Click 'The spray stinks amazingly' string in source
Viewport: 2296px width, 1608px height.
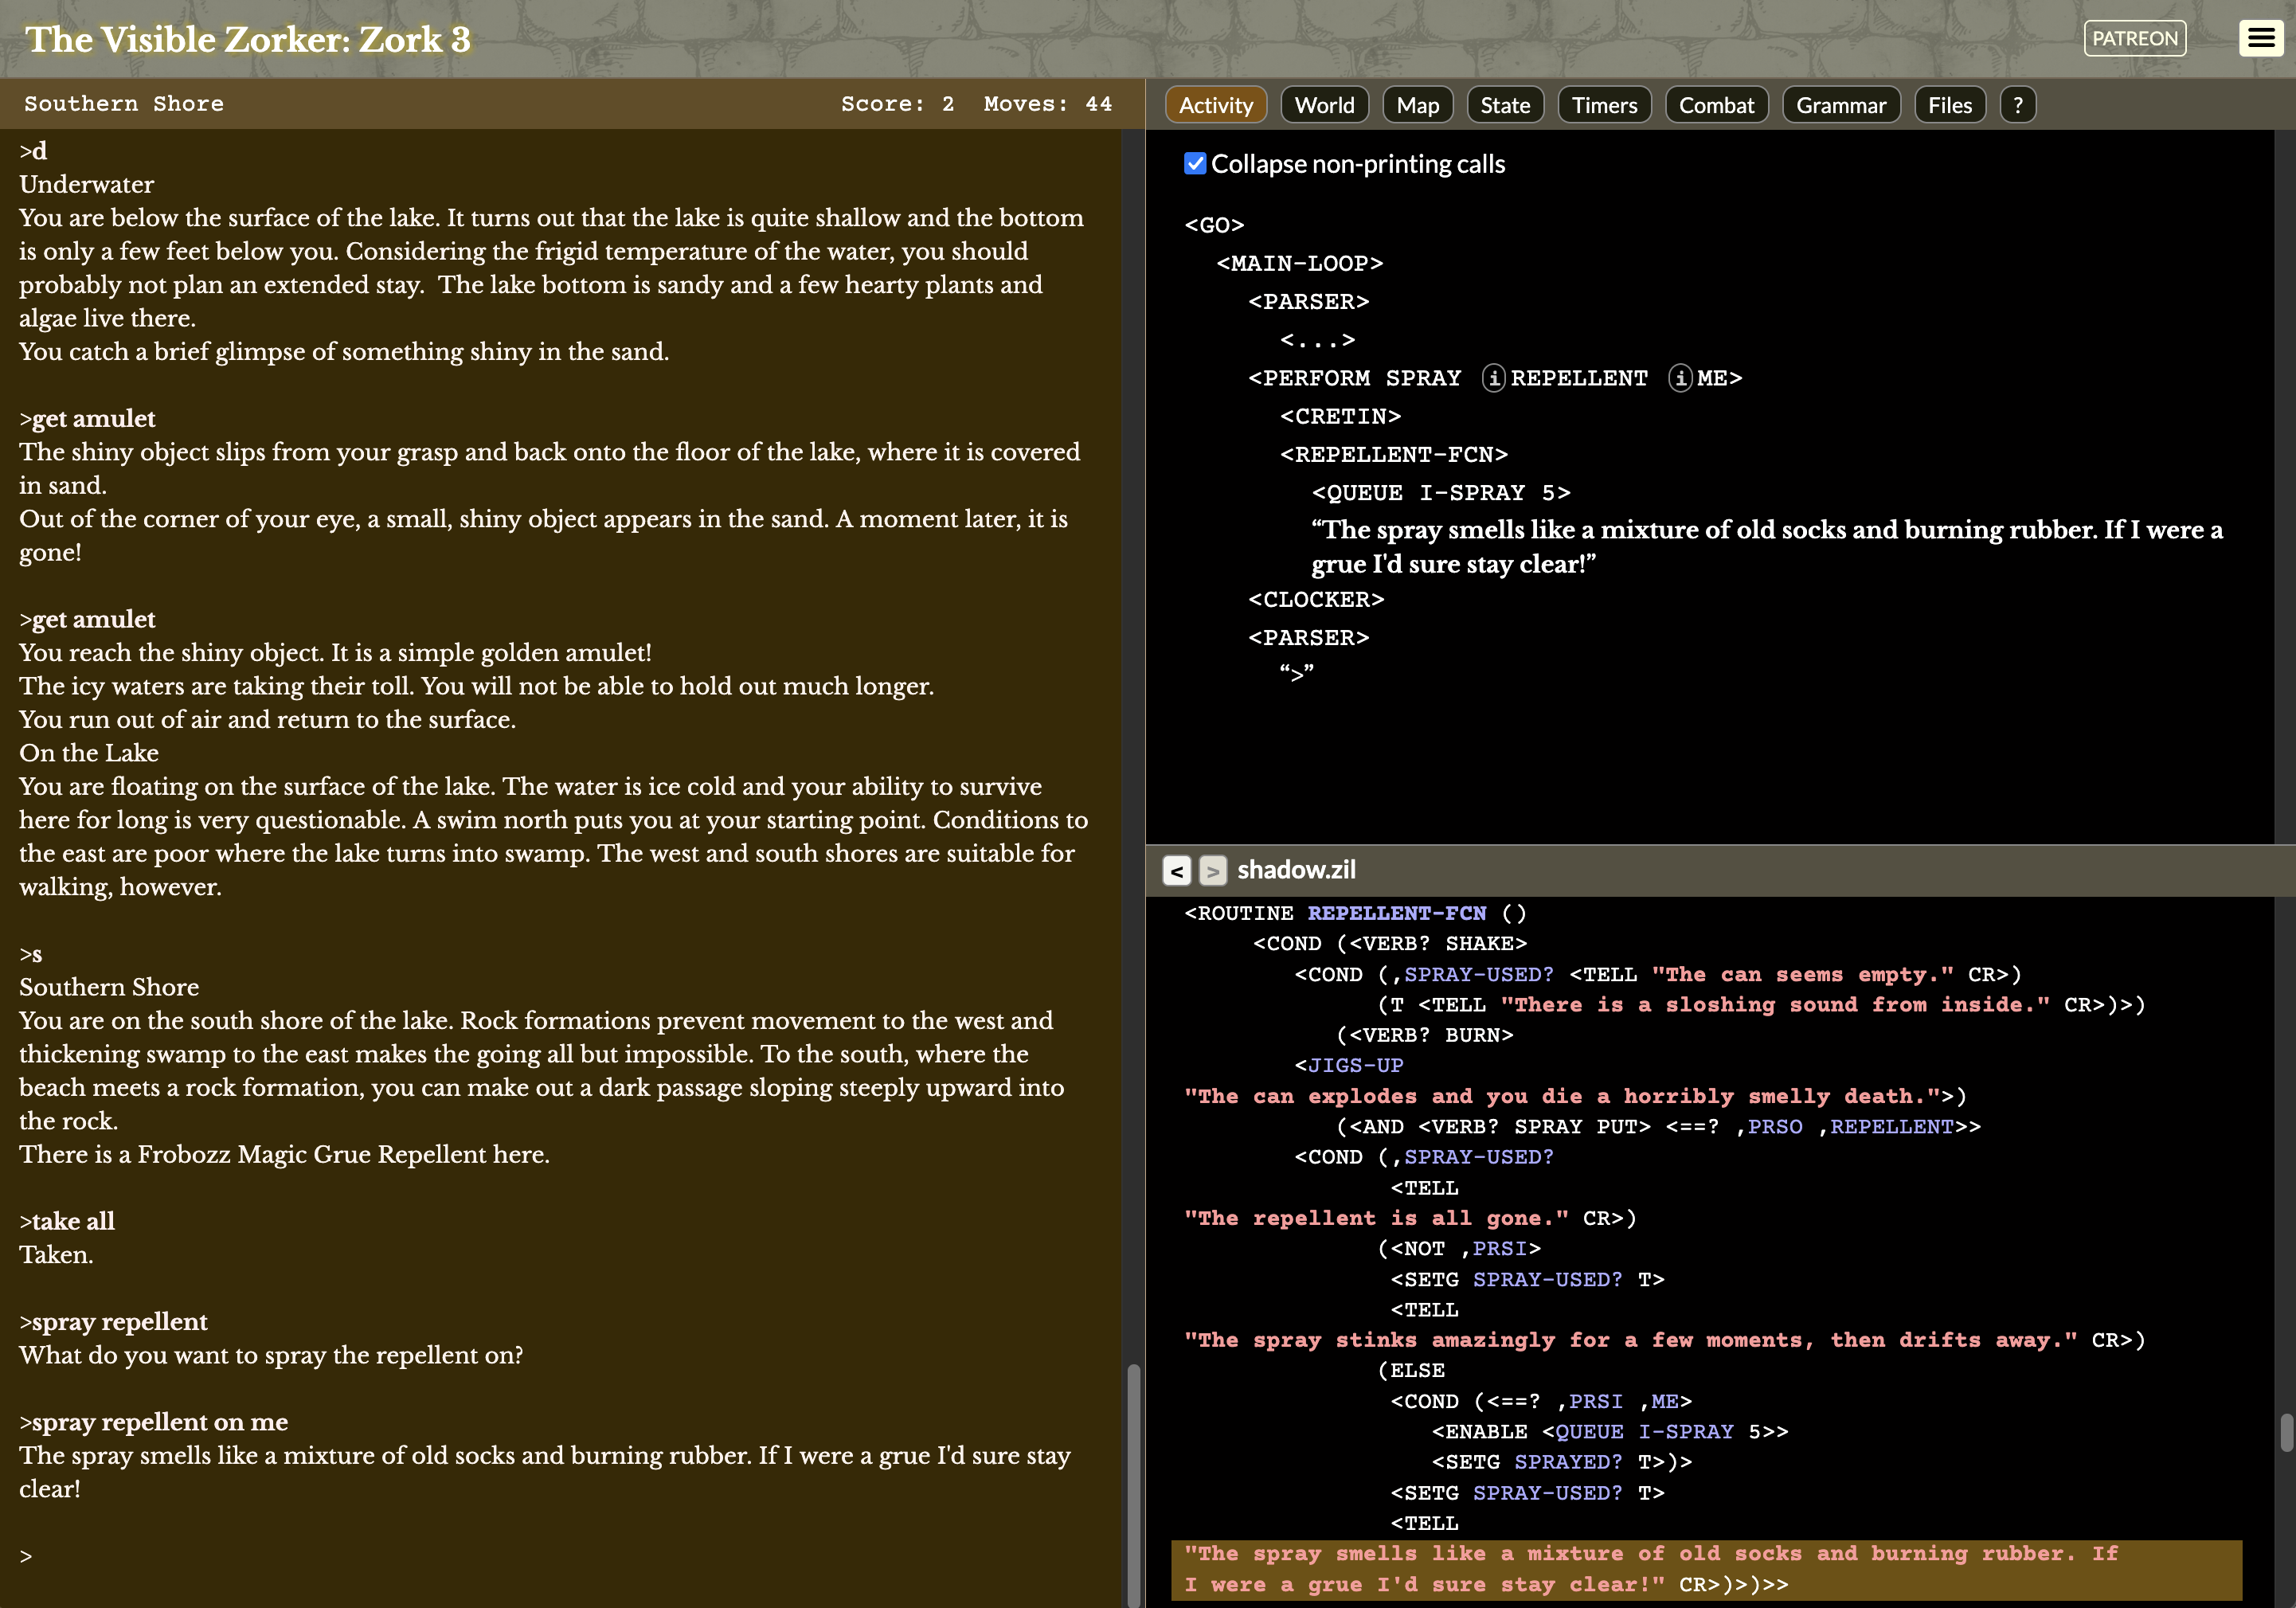click(x=1630, y=1340)
